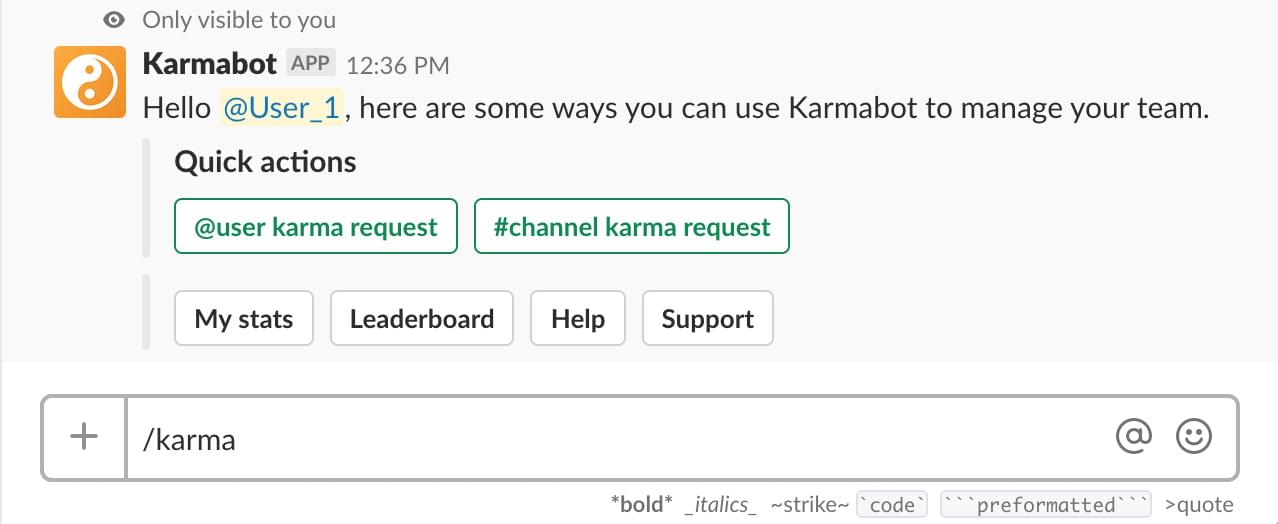Screen dimensions: 1278x524
Task: Open the @User_1 mention link
Action: pyautogui.click(x=282, y=107)
